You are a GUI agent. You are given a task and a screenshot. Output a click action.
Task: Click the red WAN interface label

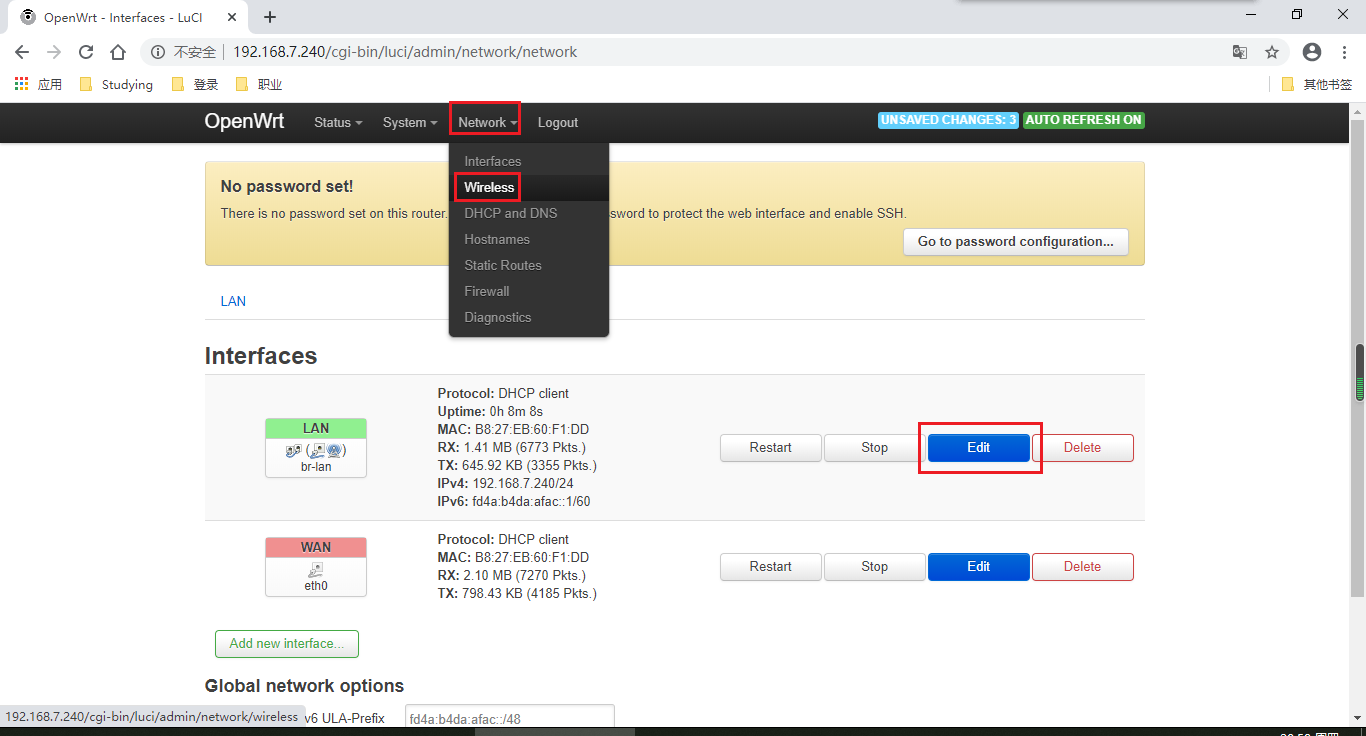click(316, 547)
